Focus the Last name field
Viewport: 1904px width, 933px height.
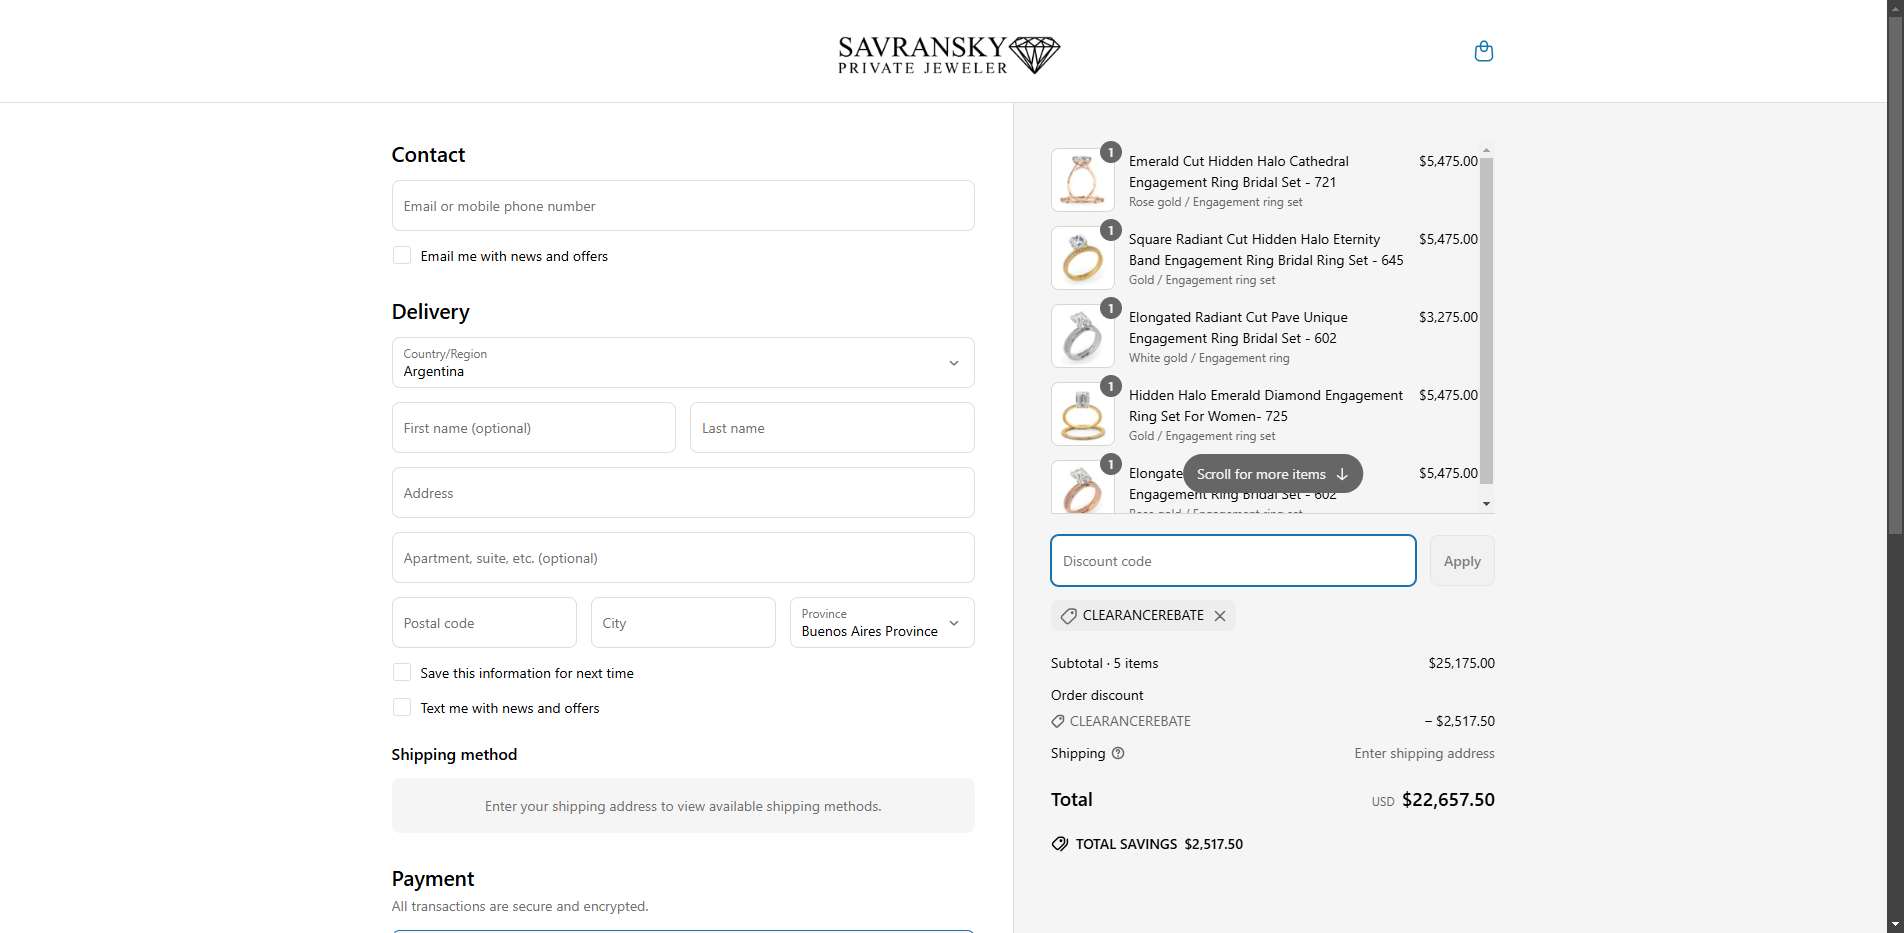tap(832, 428)
